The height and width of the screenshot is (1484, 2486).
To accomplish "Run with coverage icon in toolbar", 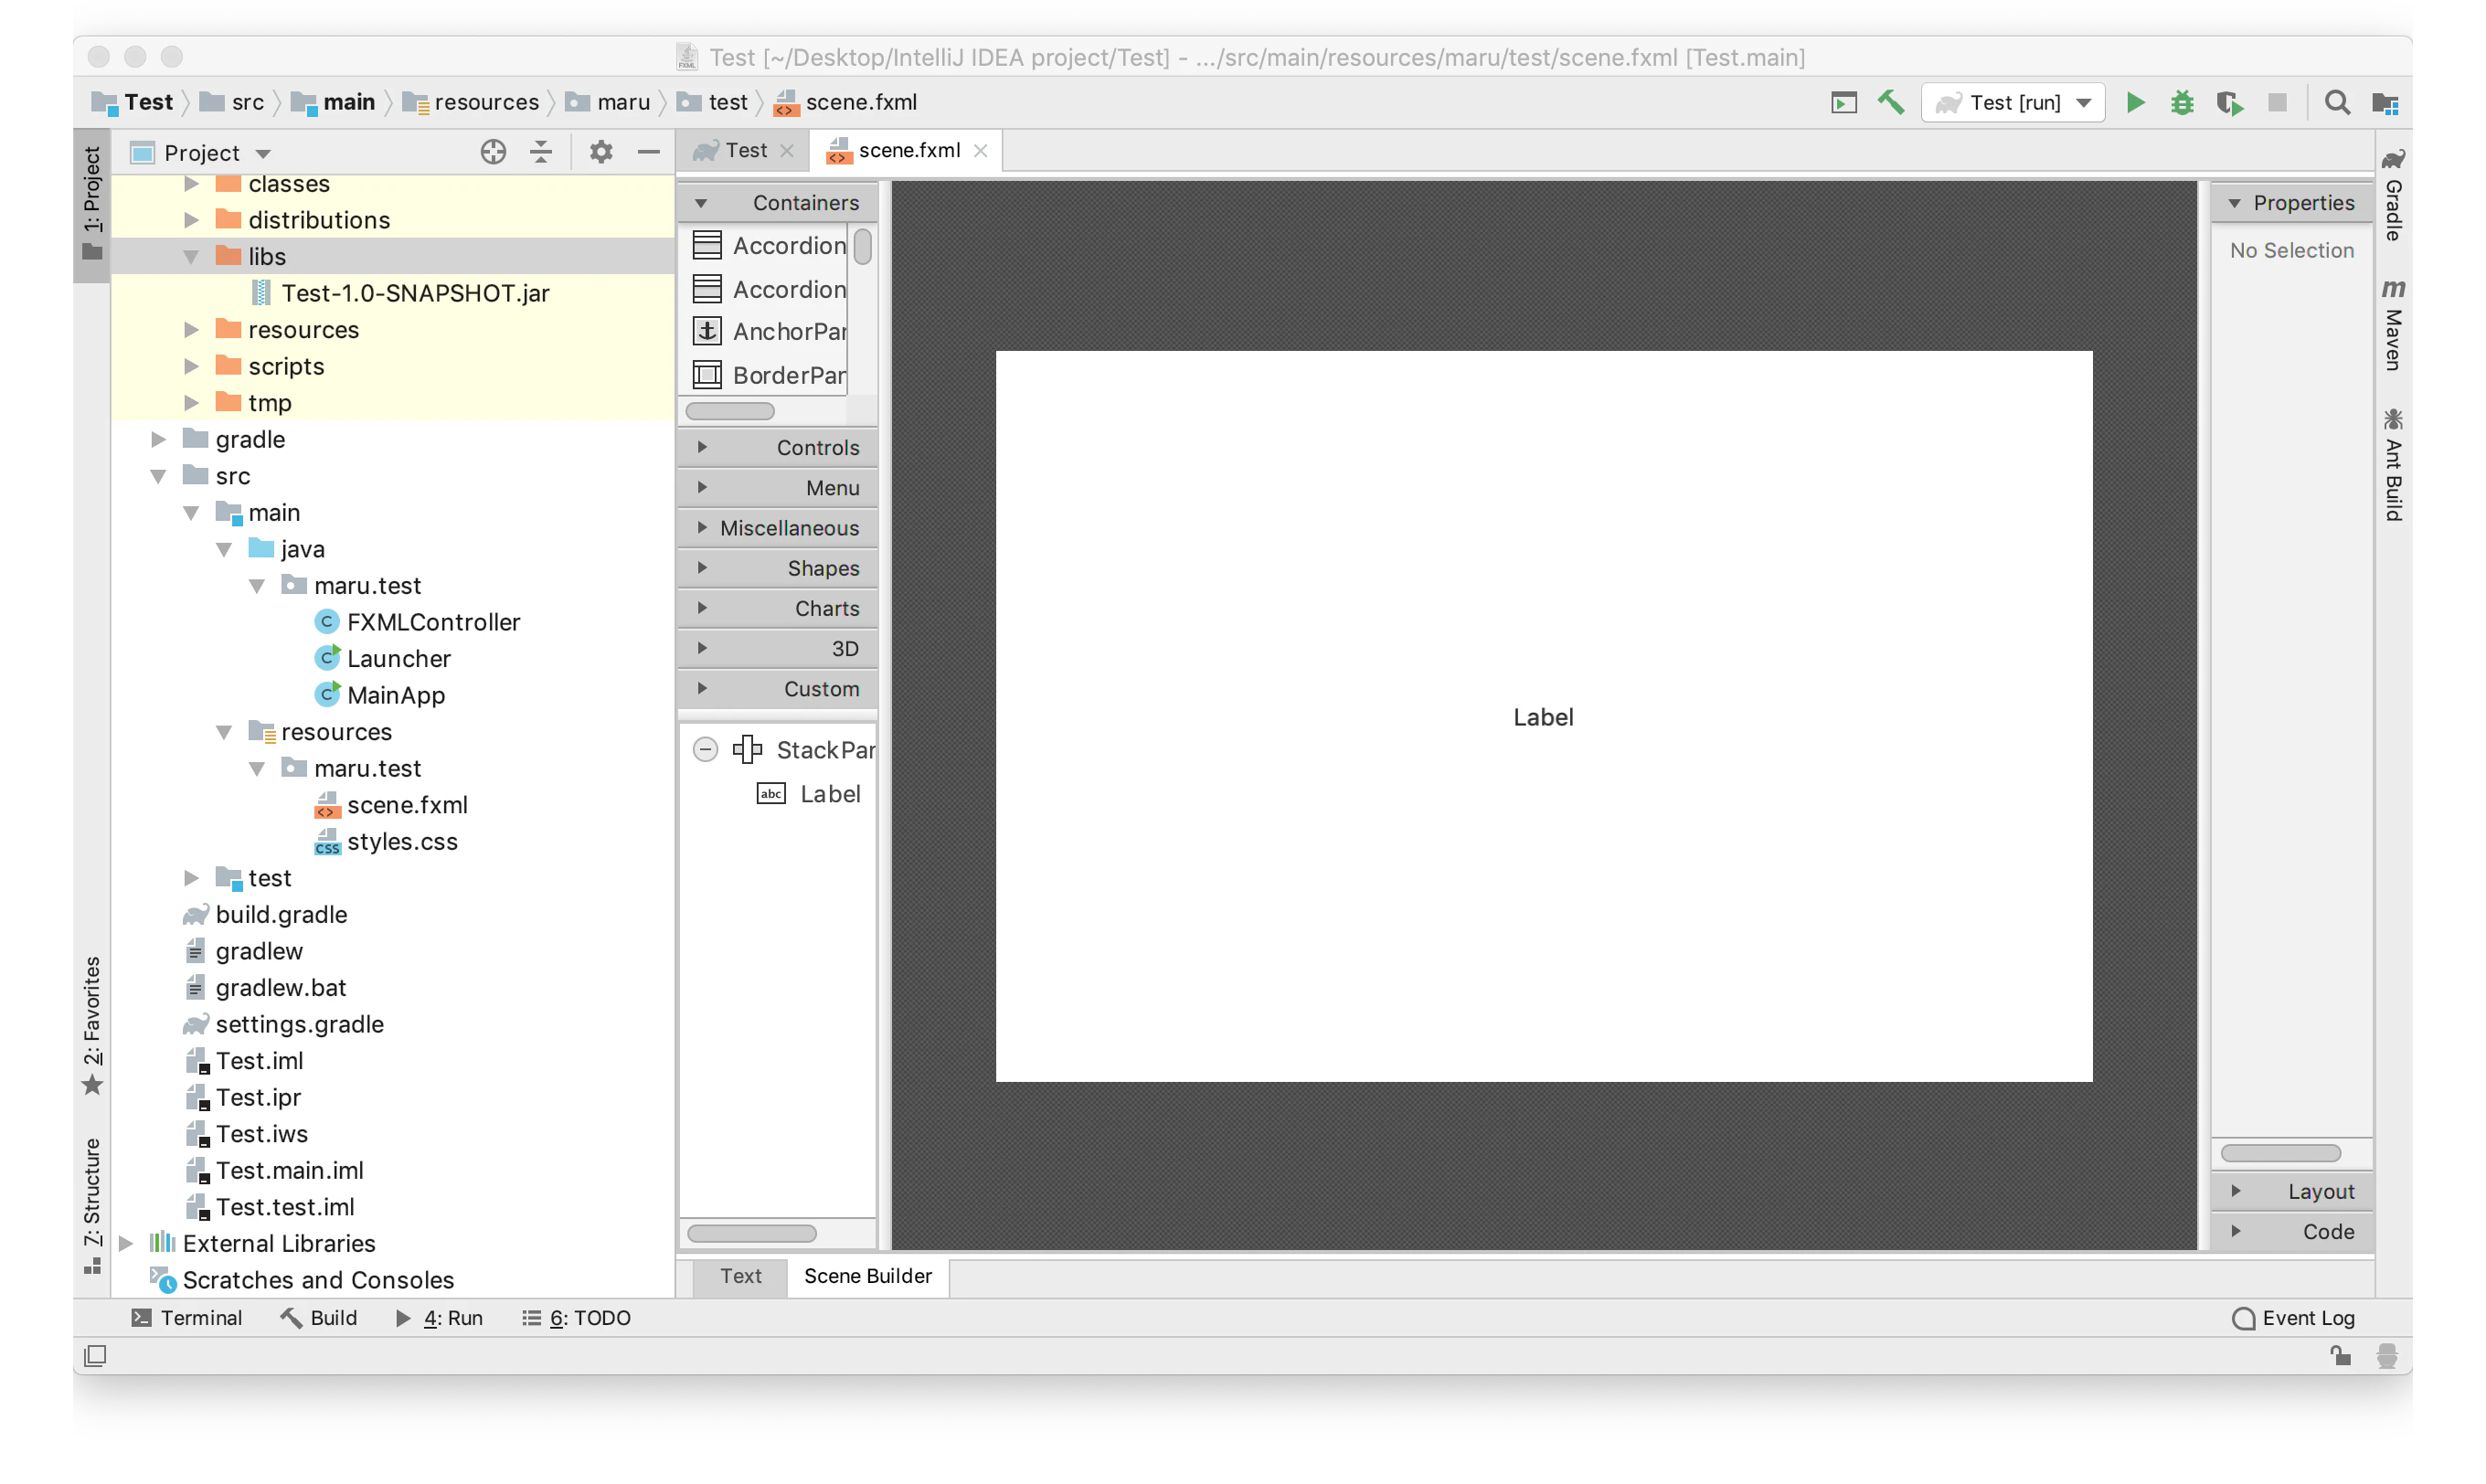I will (2229, 103).
